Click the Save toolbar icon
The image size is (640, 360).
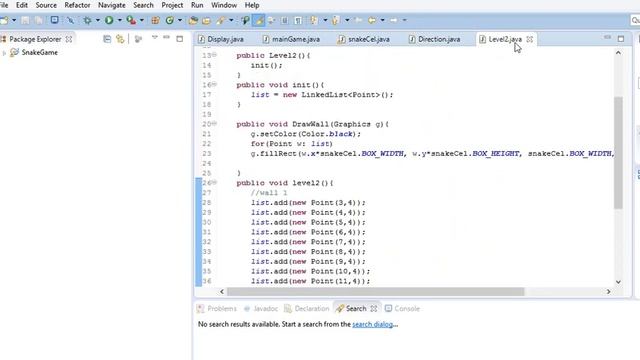[25, 20]
